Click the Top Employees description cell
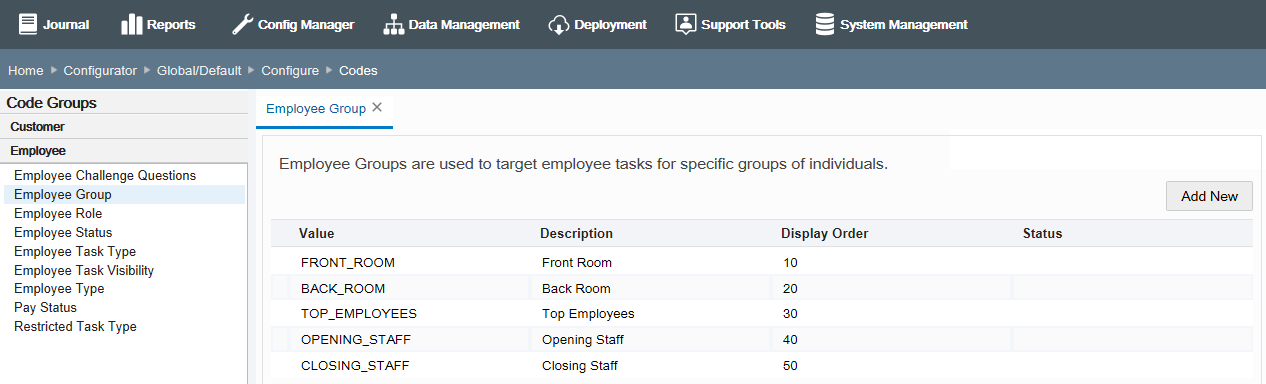Image resolution: width=1266 pixels, height=384 pixels. [x=588, y=313]
